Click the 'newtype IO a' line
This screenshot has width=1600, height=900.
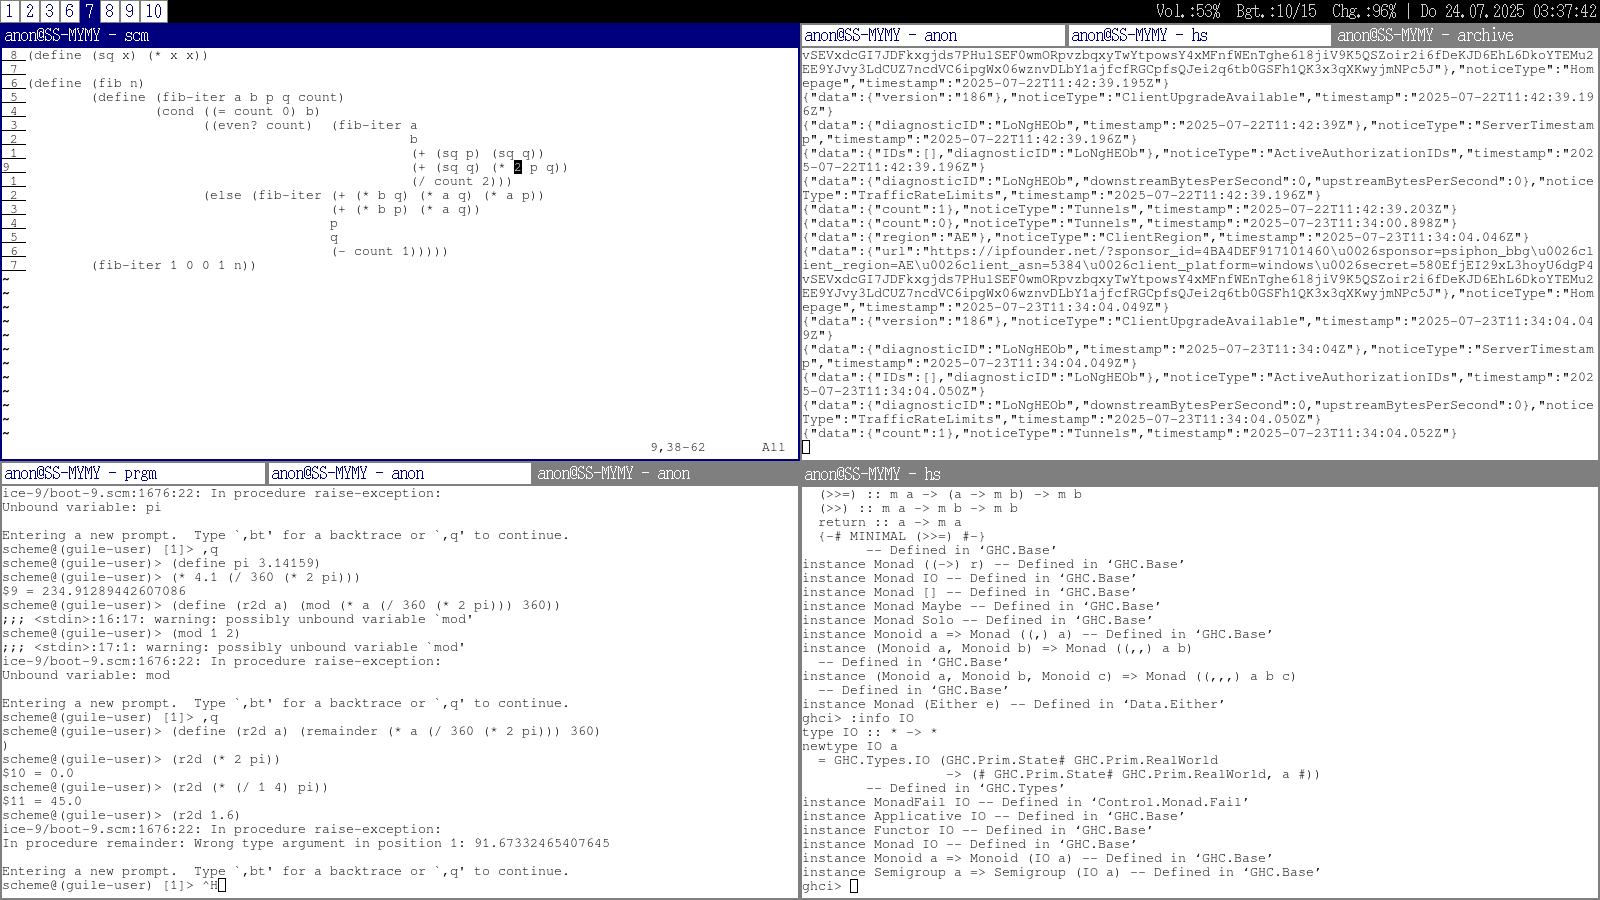[850, 746]
